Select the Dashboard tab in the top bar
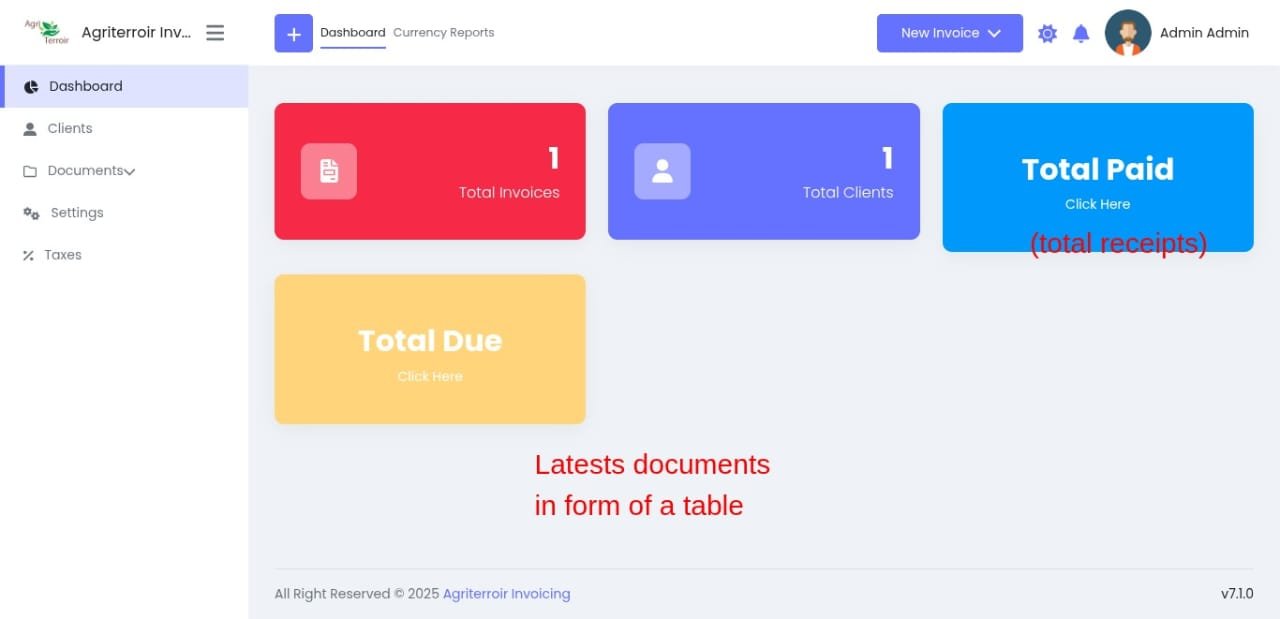The height and width of the screenshot is (619, 1280). point(352,33)
